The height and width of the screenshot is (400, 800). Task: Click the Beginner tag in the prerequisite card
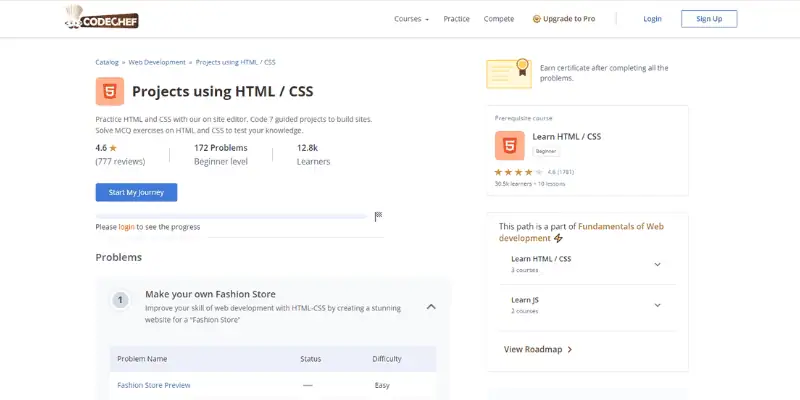coord(546,152)
